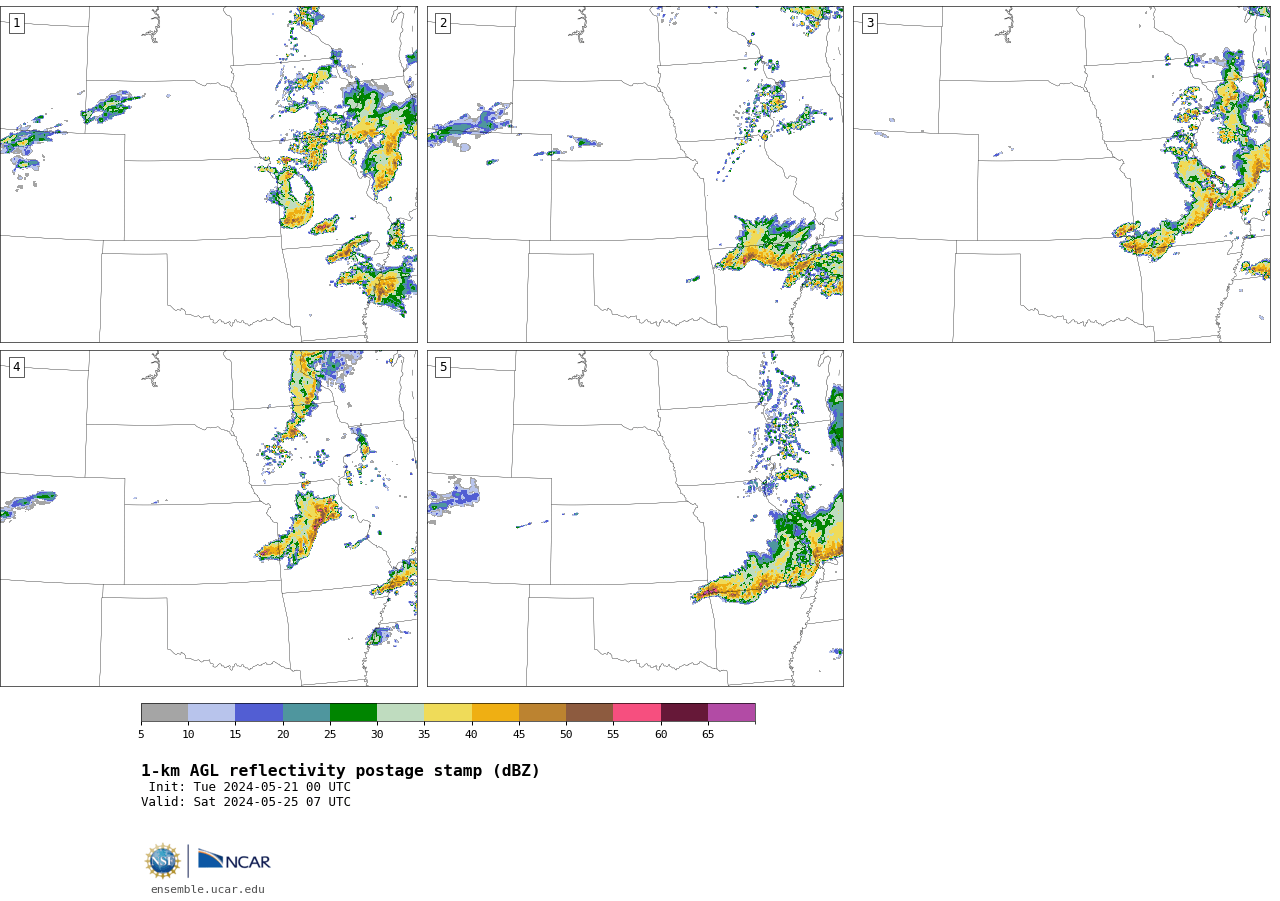Click the gray 5-10 dBZ color swatch

click(165, 713)
